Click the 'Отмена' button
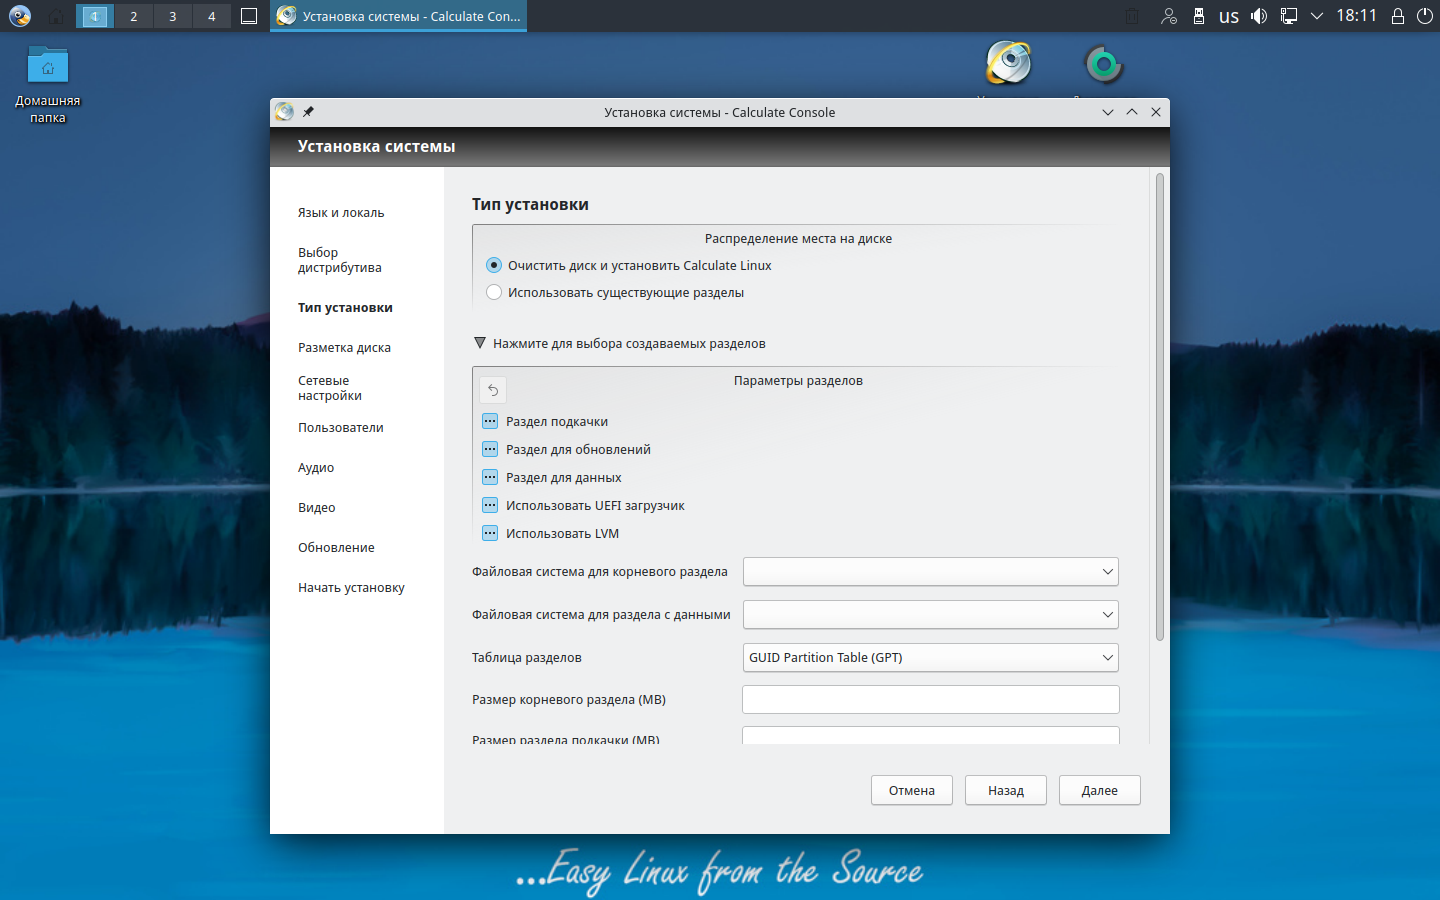Screen dimensions: 1440x900 pos(912,790)
